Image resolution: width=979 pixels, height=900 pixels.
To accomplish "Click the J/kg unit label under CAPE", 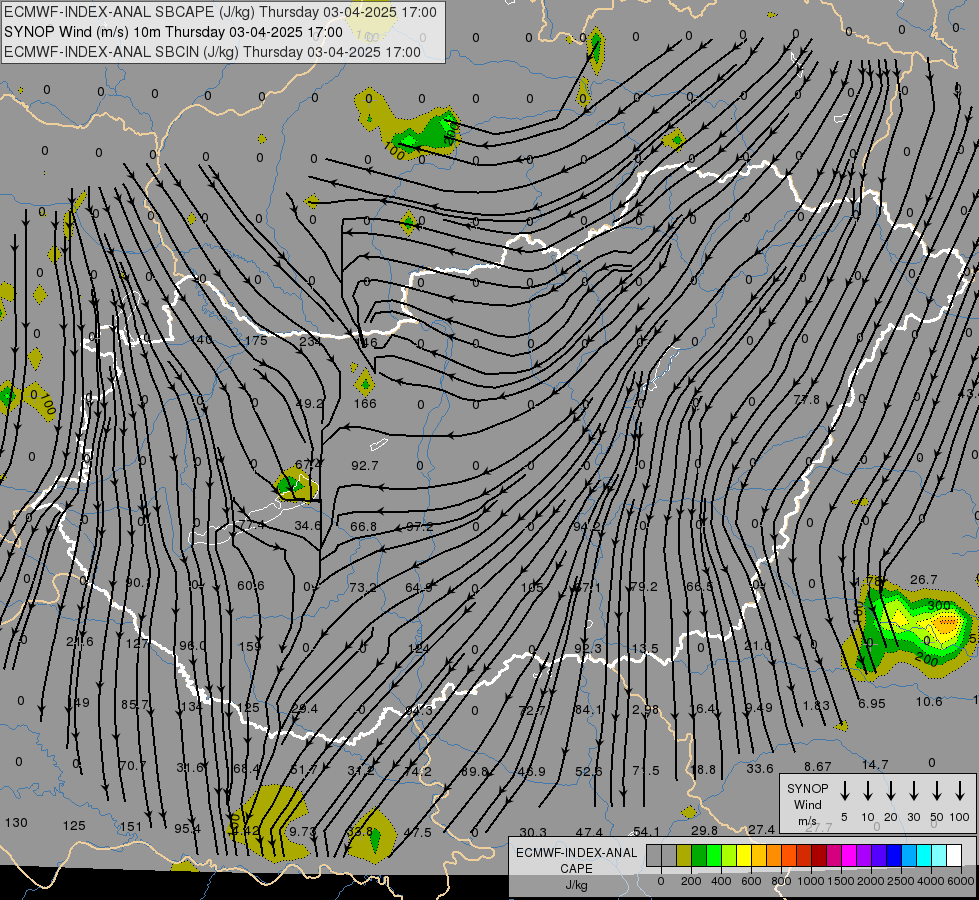I will point(576,885).
